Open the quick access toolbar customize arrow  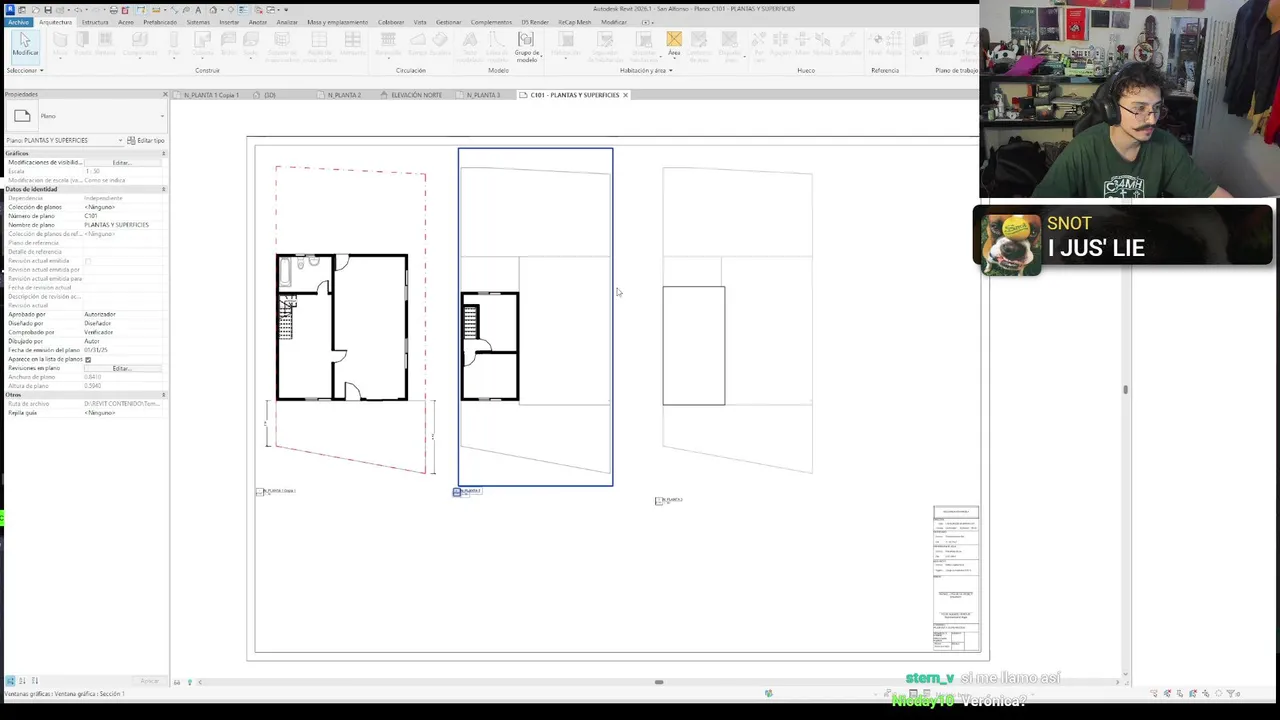pos(287,9)
